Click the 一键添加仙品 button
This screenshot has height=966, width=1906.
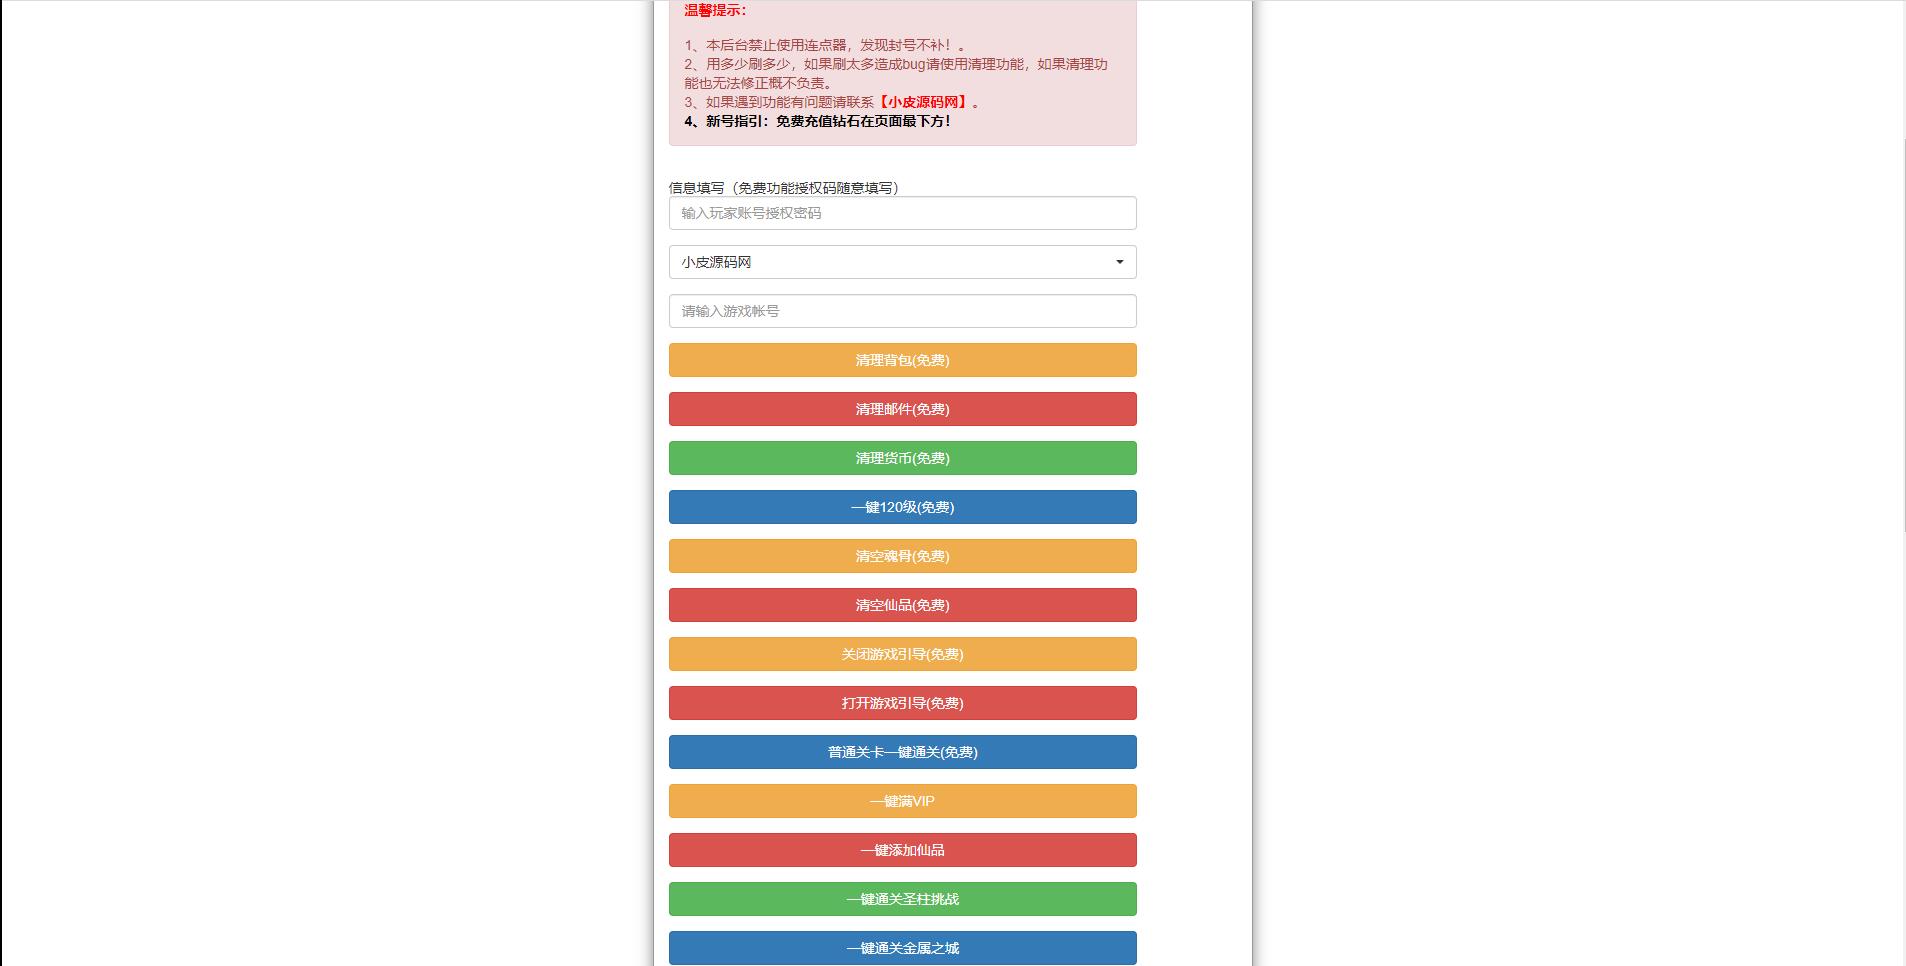902,850
